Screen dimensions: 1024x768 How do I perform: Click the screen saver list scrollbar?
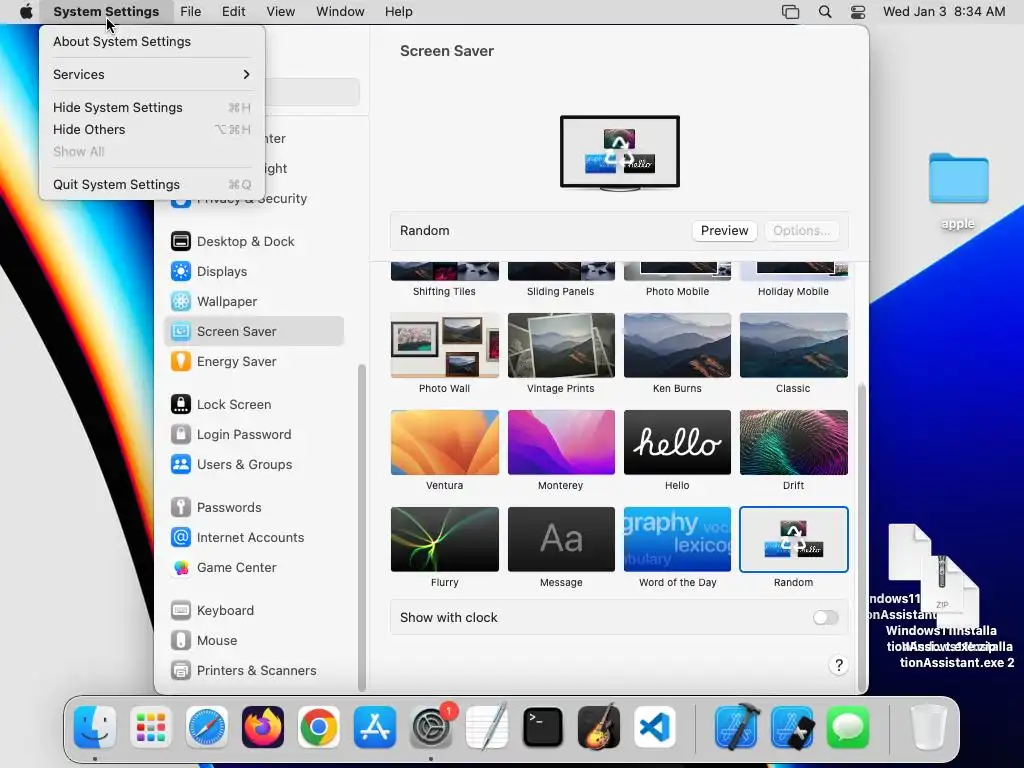point(861,536)
